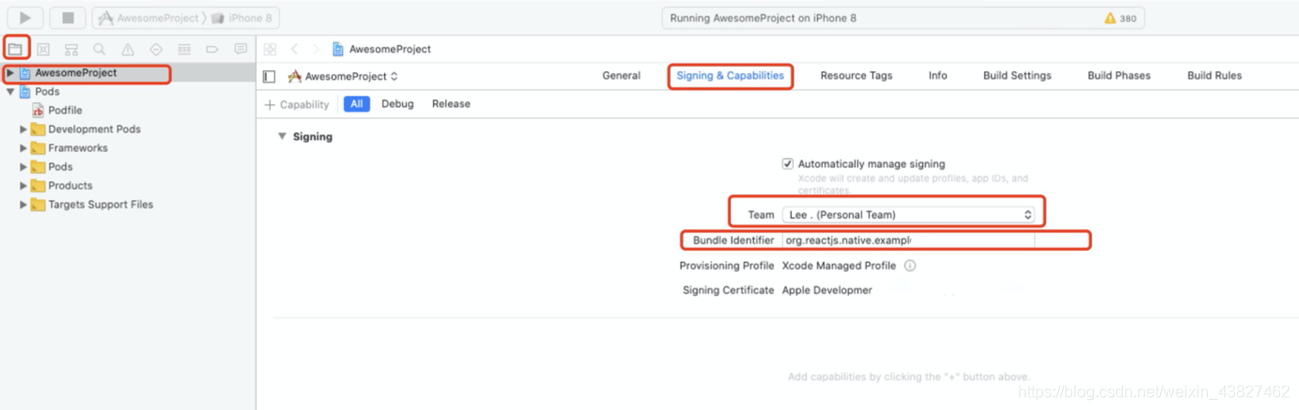Open the Breakpoint navigator
The image size is (1299, 410).
click(x=212, y=49)
